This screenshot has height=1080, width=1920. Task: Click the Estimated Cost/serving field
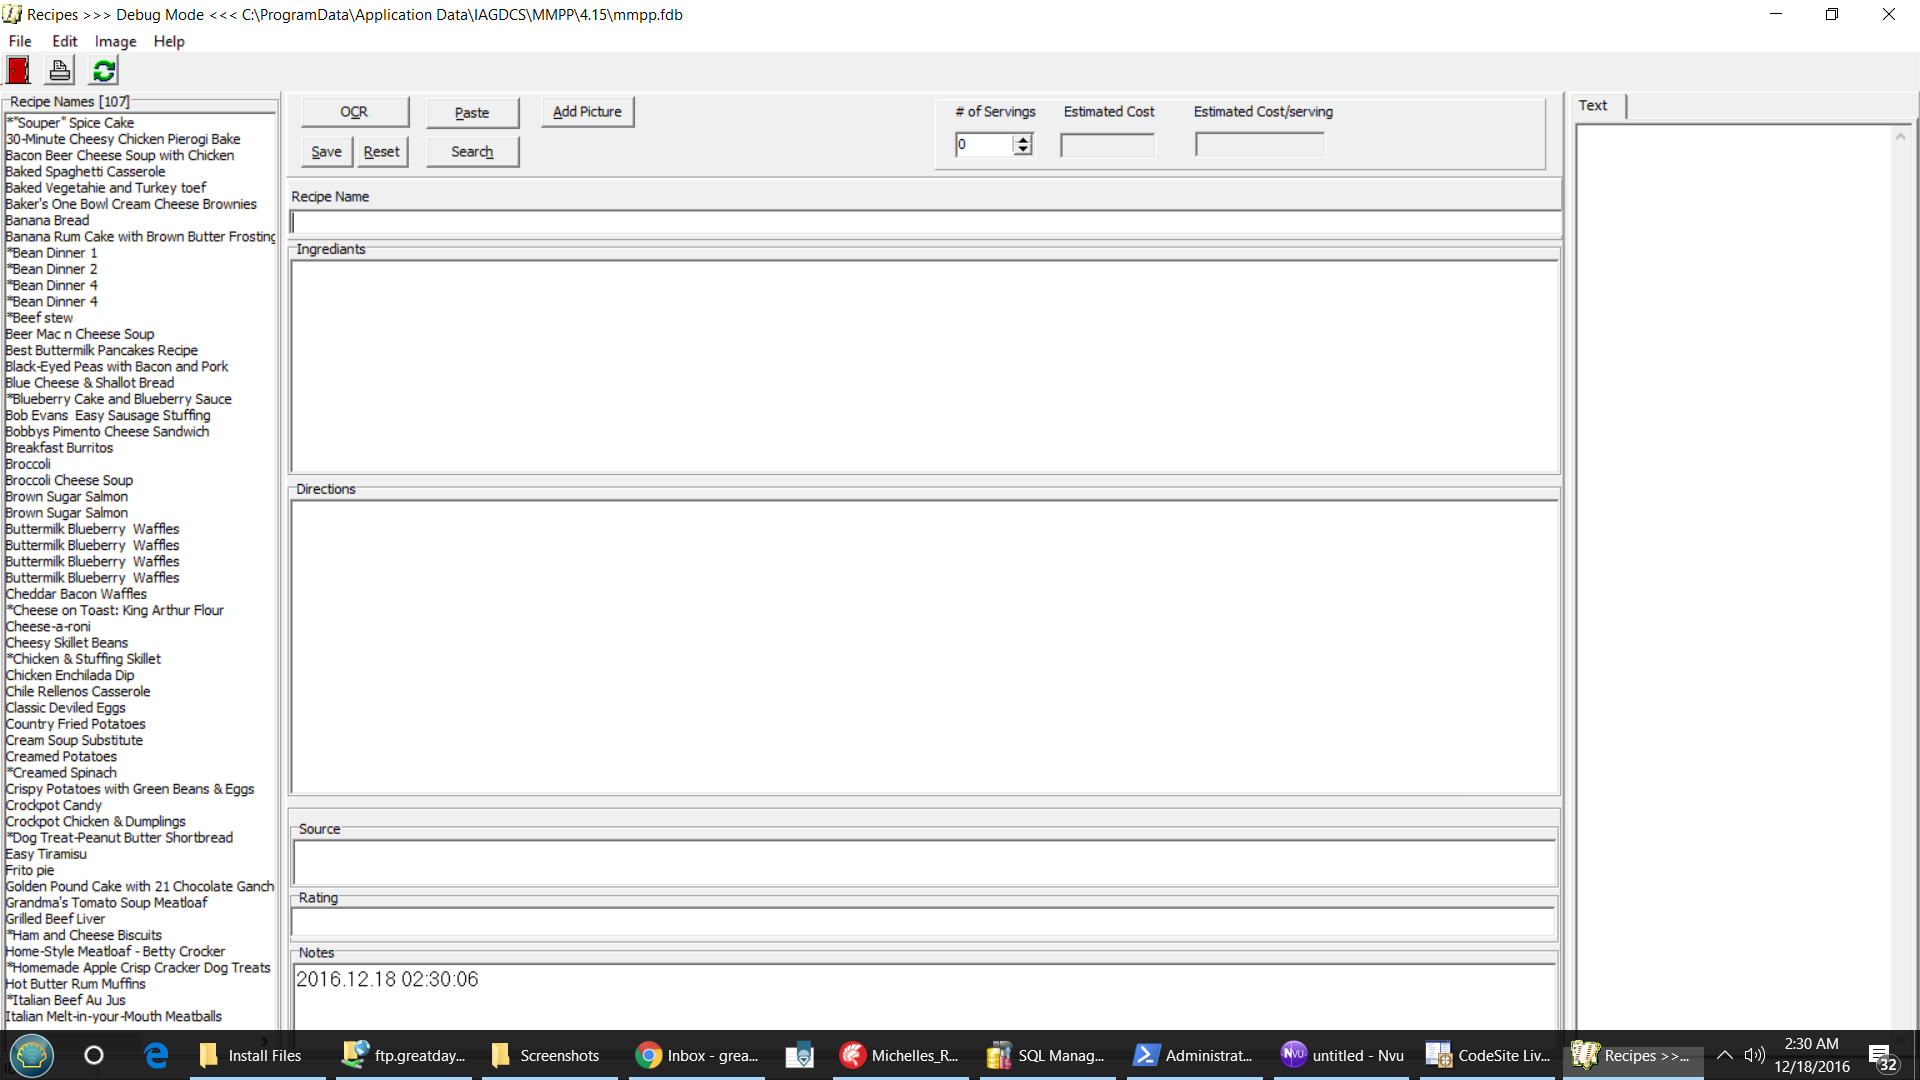[1260, 145]
